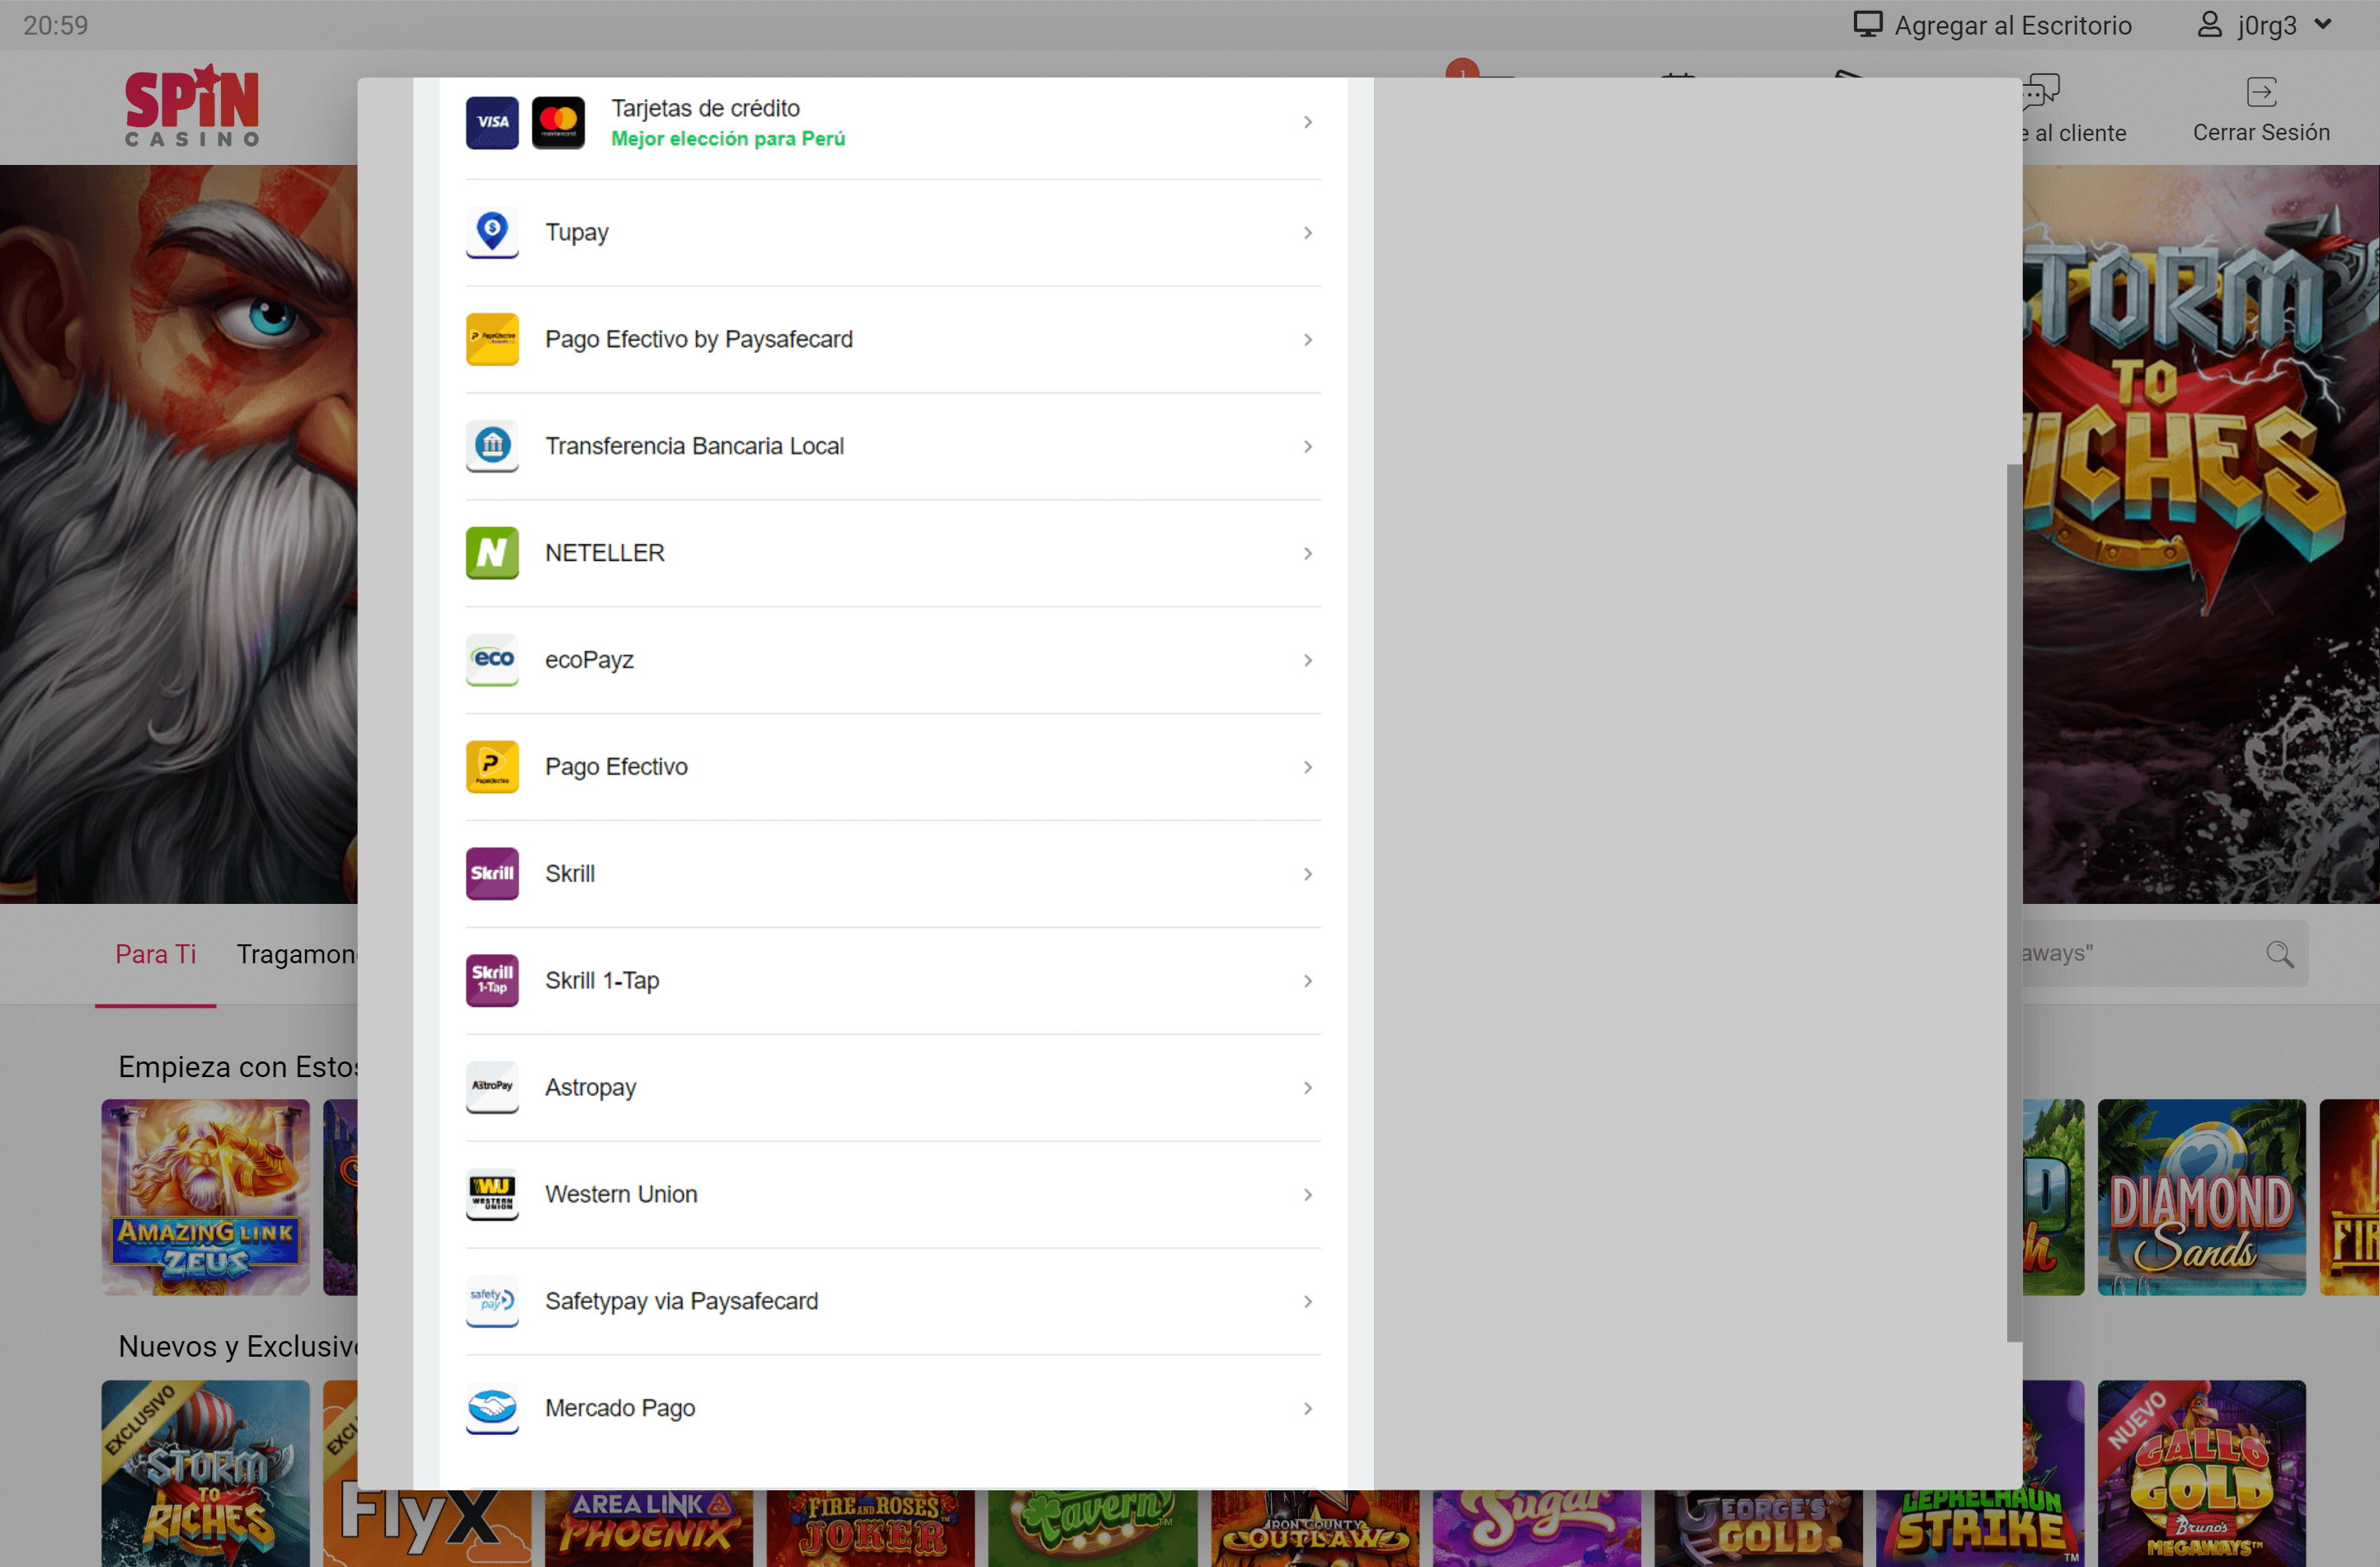The width and height of the screenshot is (2380, 1567).
Task: Expand the NETELLER row chevron
Action: [x=1307, y=554]
